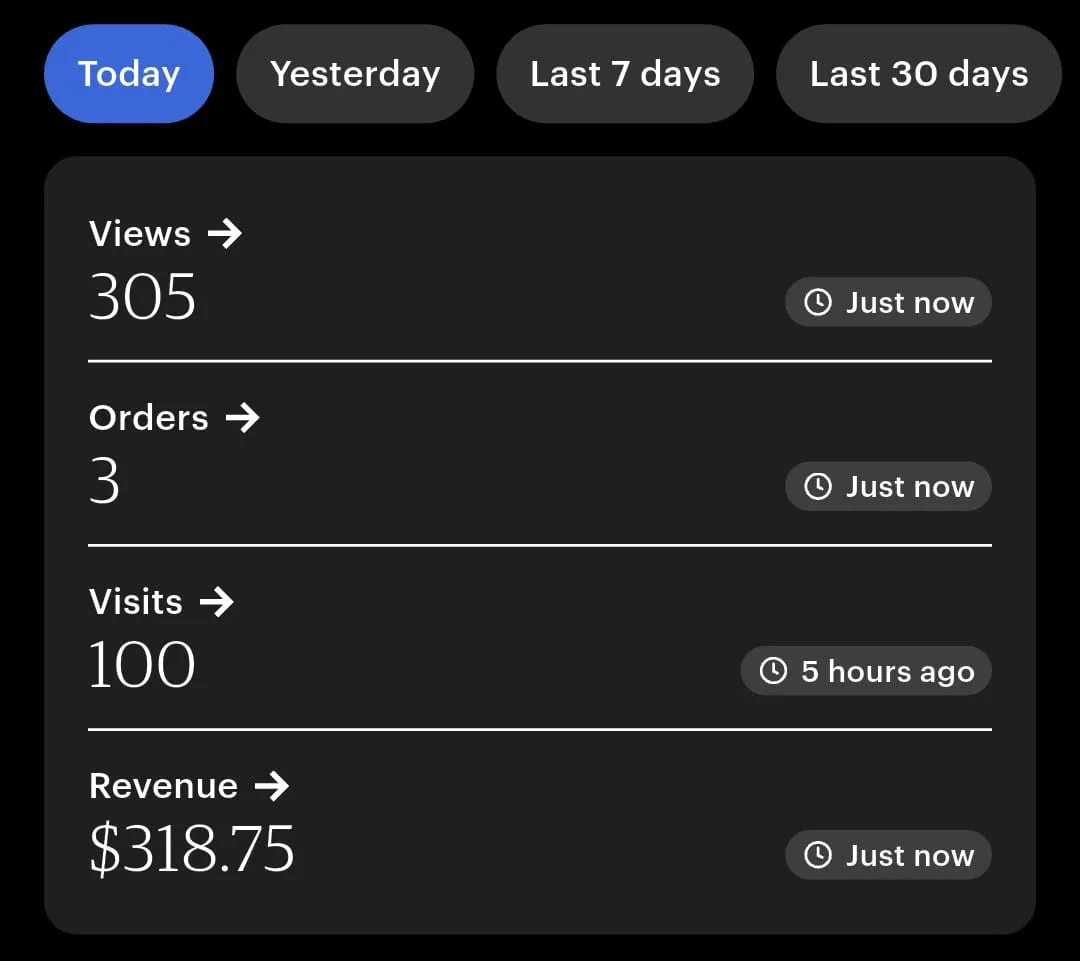The image size is (1080, 961).
Task: Show stats for Last 30 days
Action: (919, 74)
